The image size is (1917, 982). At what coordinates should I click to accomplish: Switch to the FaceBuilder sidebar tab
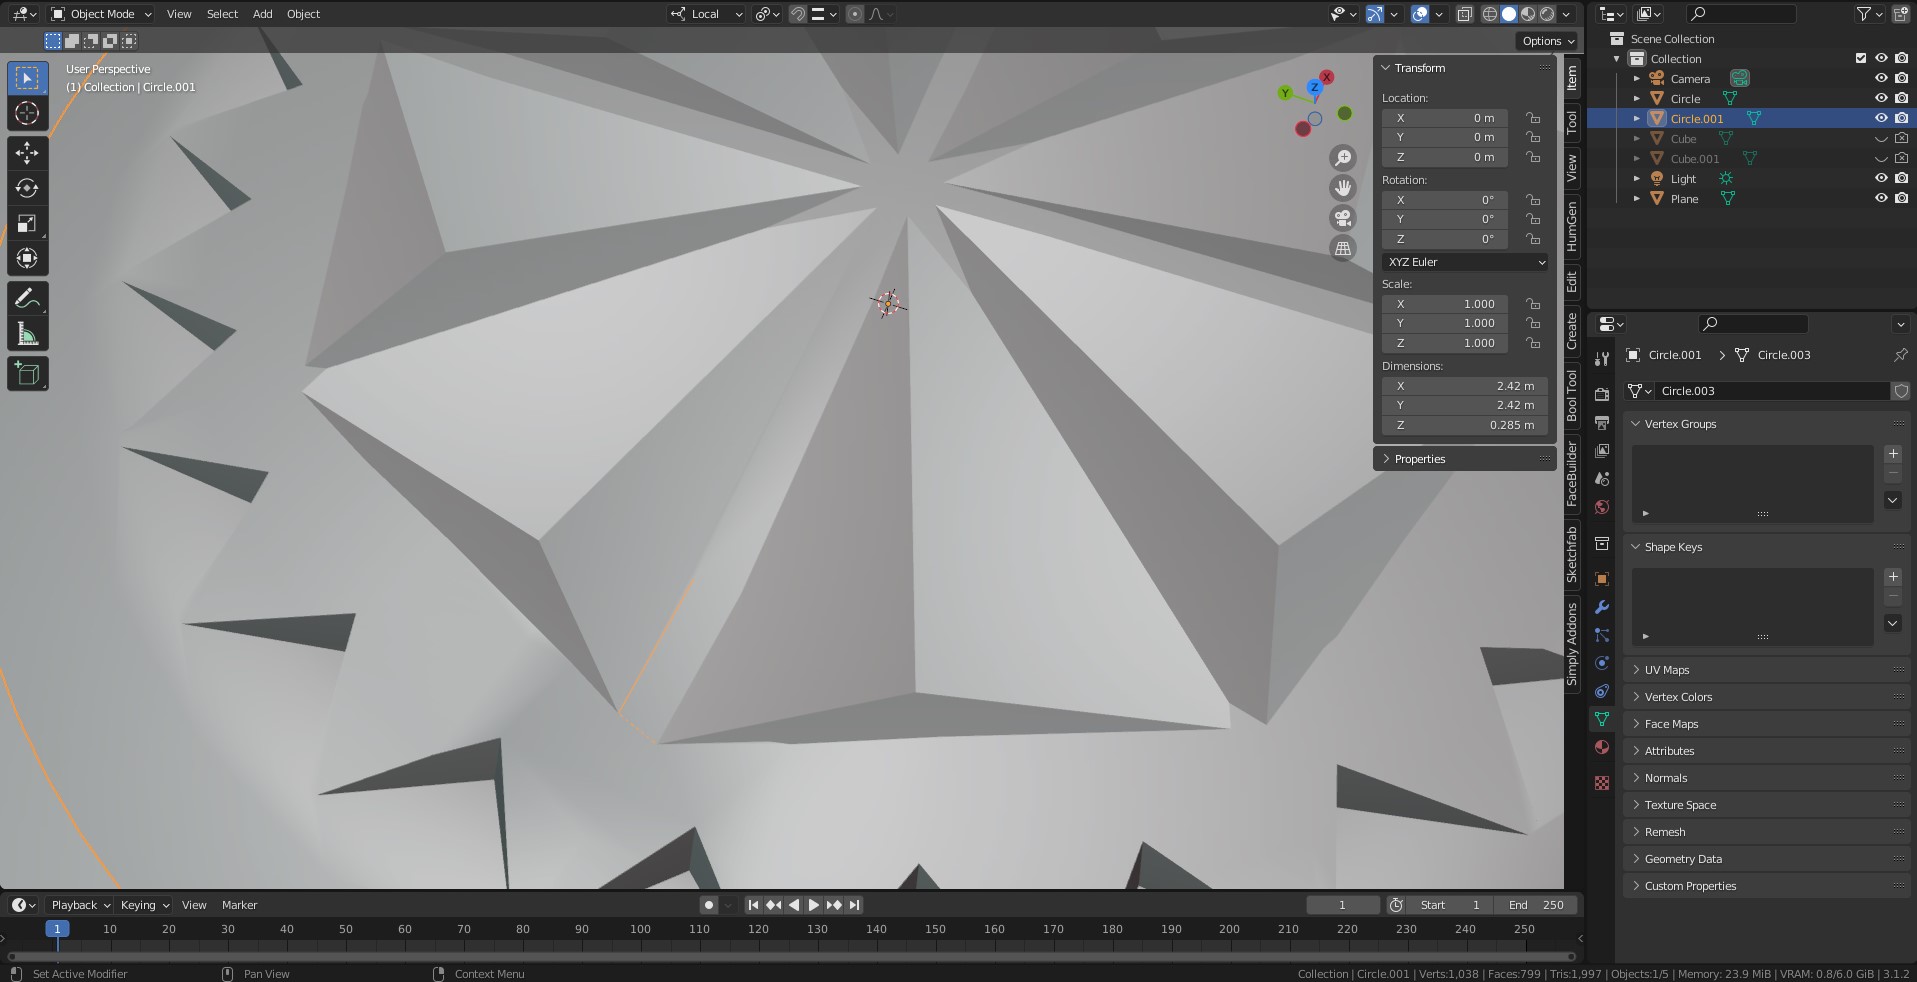coord(1572,474)
